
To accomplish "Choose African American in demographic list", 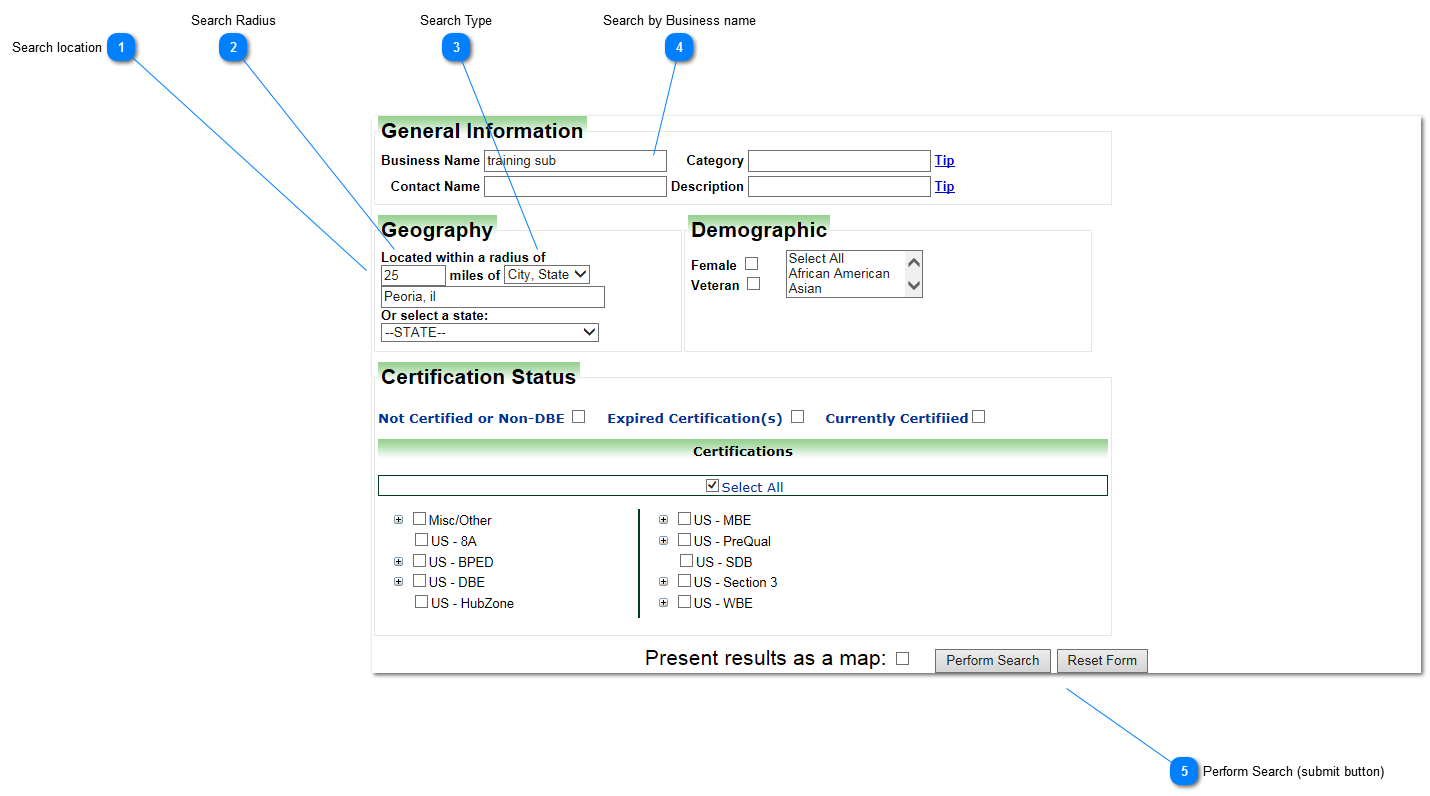I will (x=839, y=273).
